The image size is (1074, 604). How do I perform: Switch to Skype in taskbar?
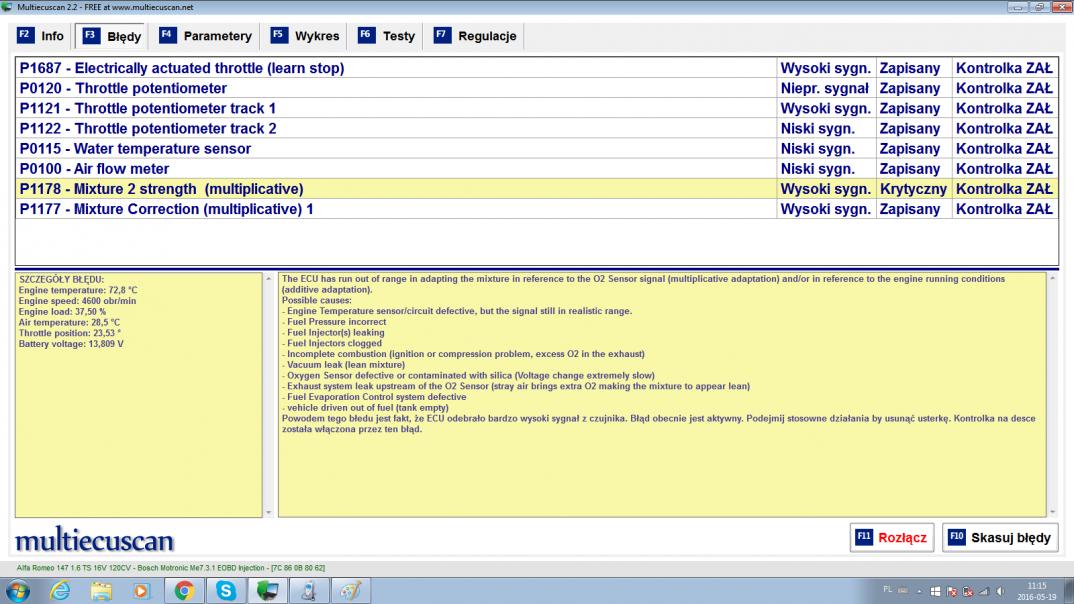pyautogui.click(x=225, y=590)
